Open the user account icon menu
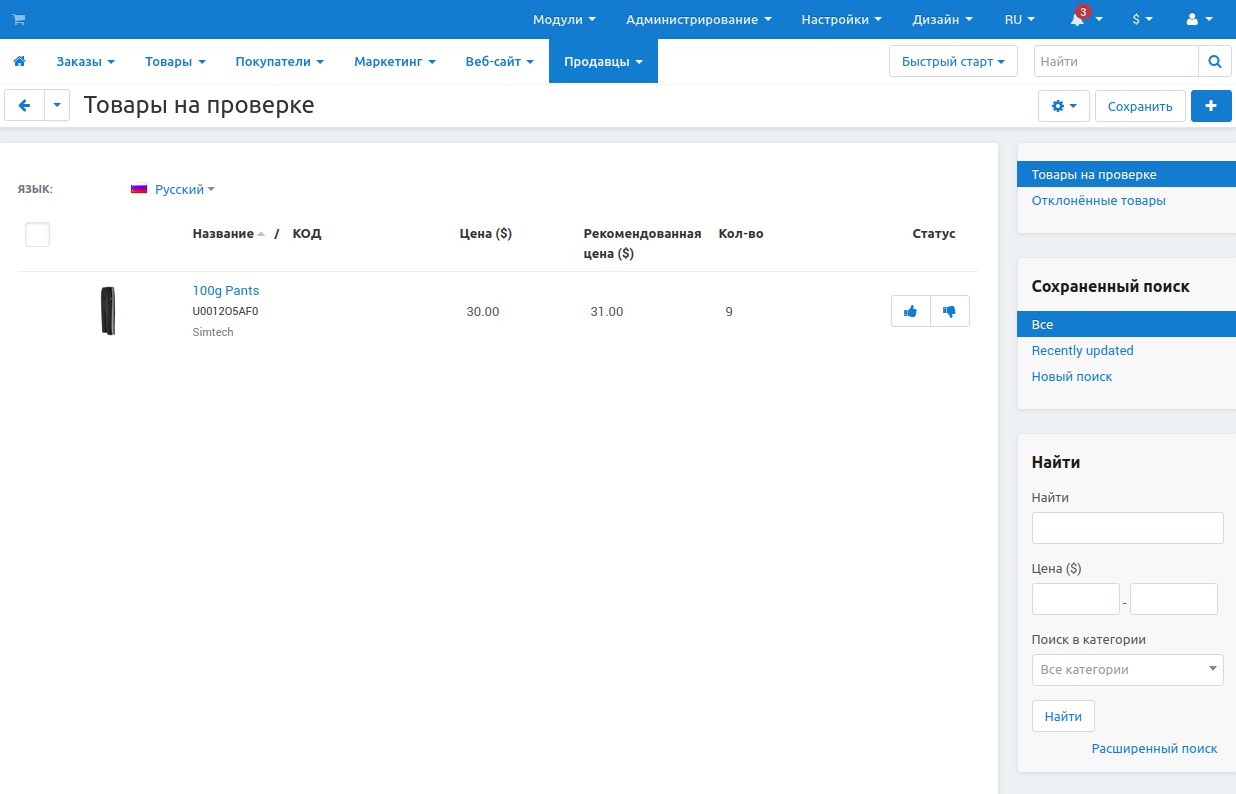Image resolution: width=1236 pixels, height=794 pixels. tap(1197, 20)
